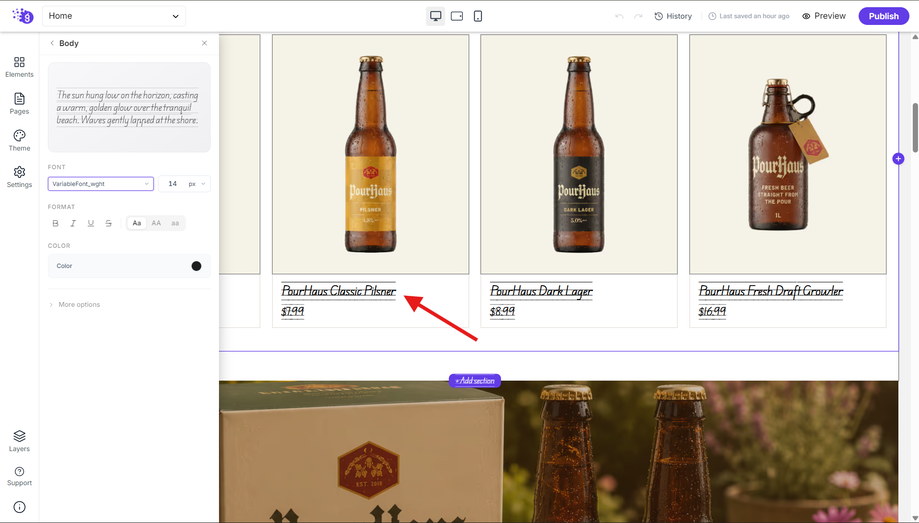Viewport: 919px width, 523px height.
Task: Select the aa lowercase text case
Action: coord(175,223)
